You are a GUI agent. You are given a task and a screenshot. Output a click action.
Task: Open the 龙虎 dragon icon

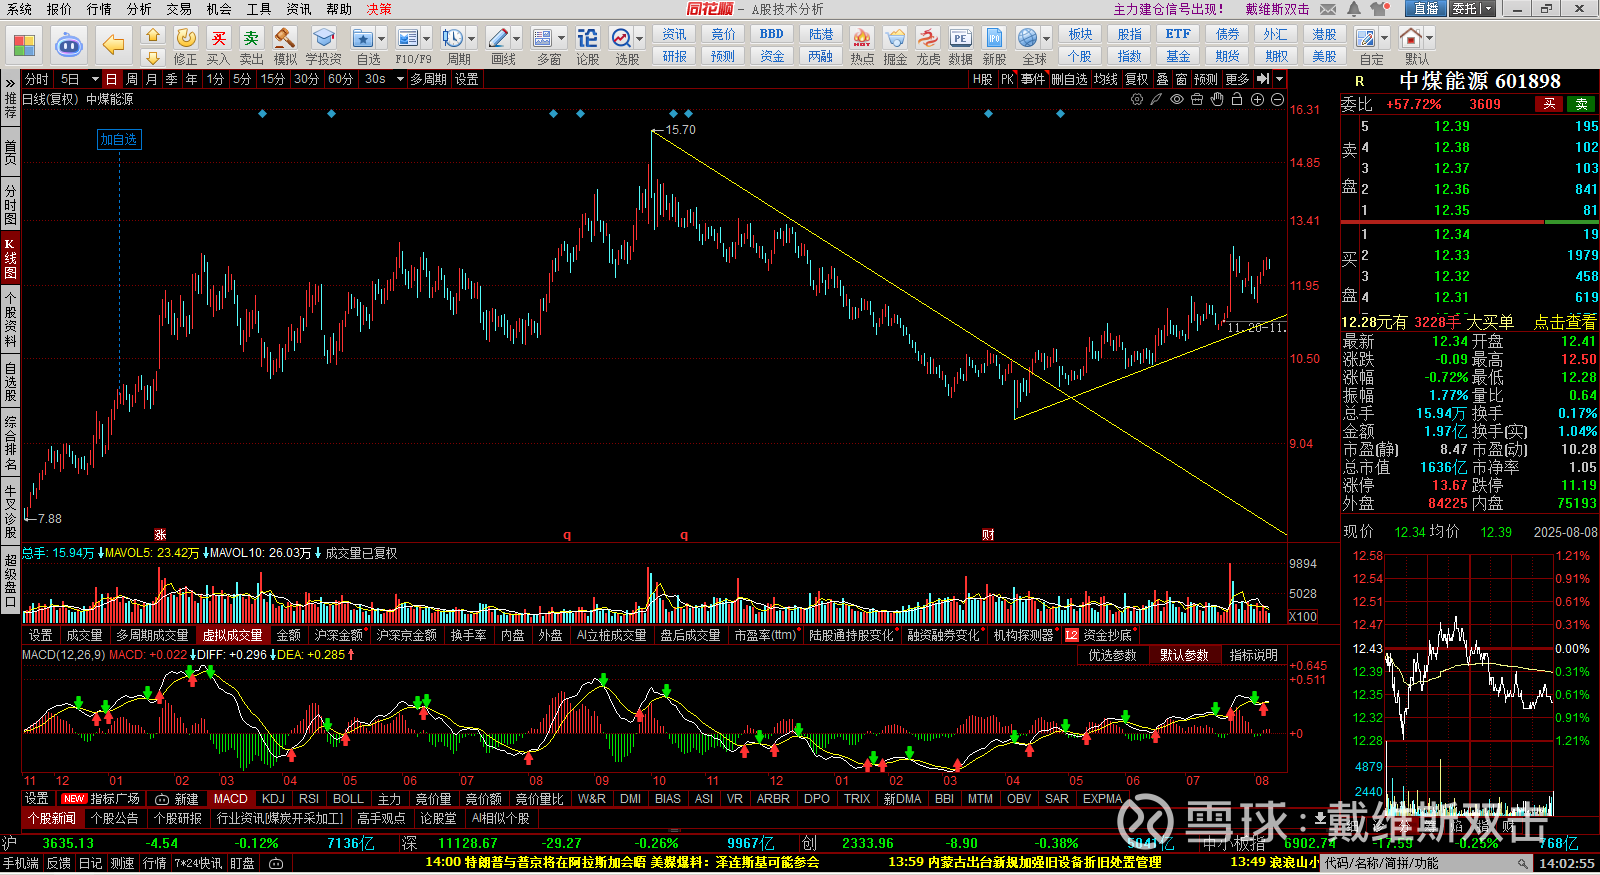[x=928, y=38]
